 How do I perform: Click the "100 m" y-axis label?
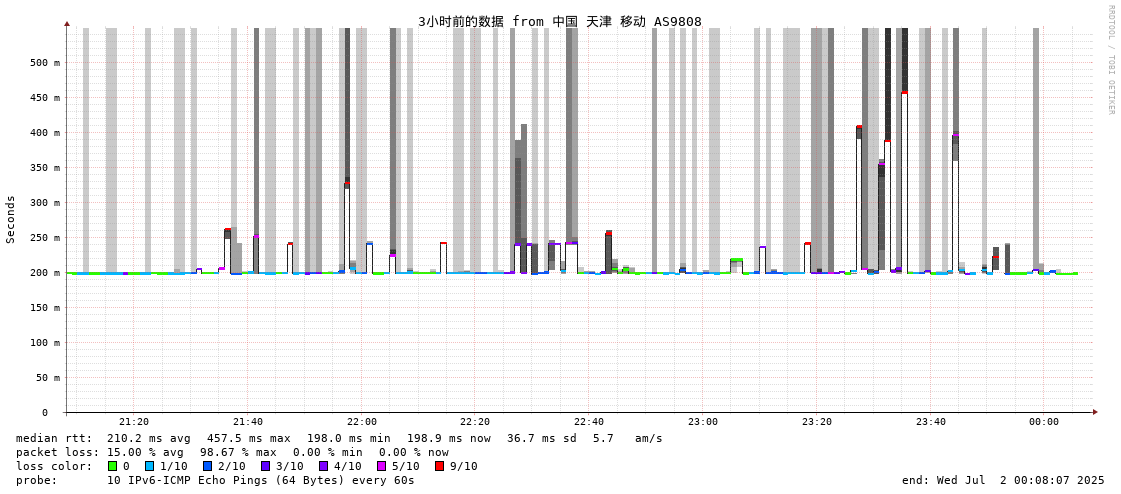[44, 343]
